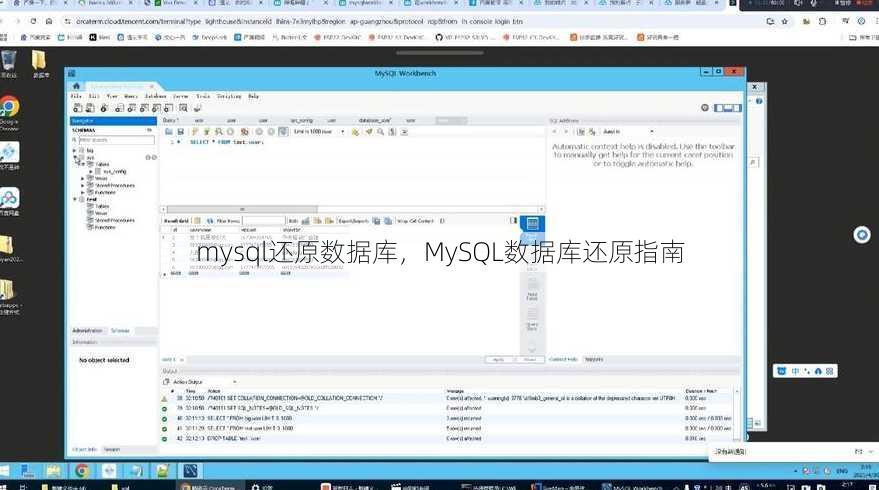879x490 pixels.
Task: Toggle invisible characters icon in editor toolbar
Action: (392, 132)
